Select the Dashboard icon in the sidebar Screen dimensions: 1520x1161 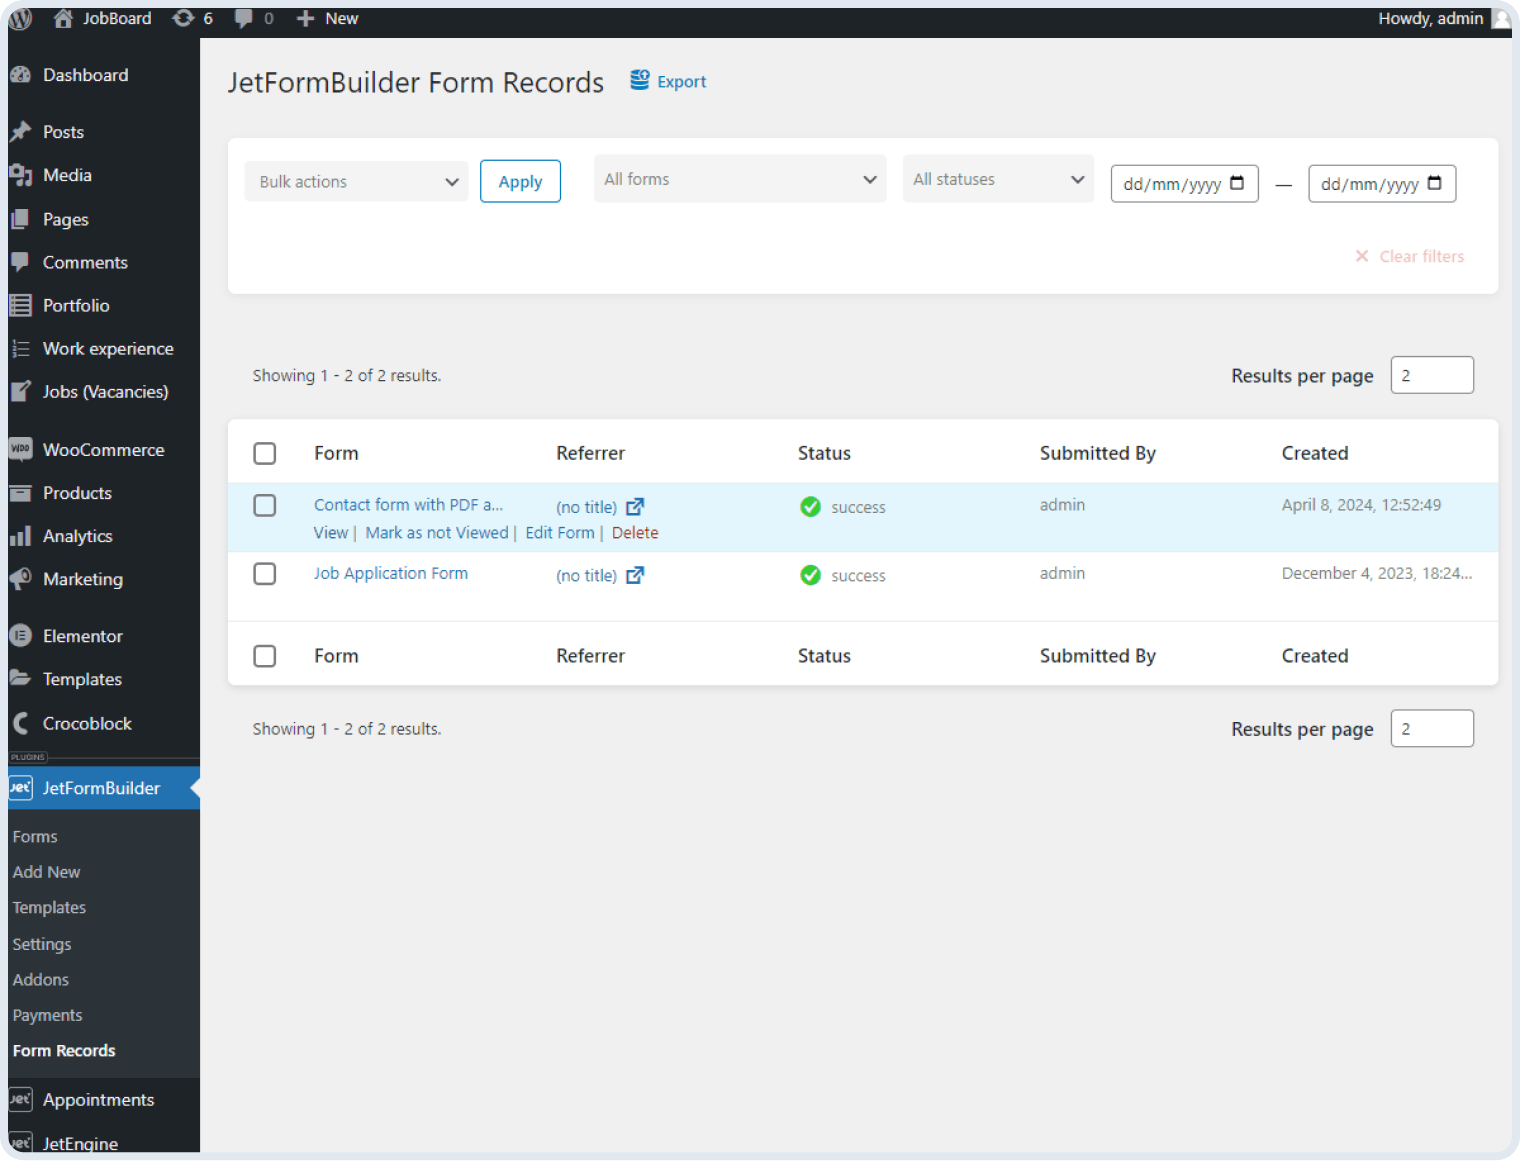point(21,74)
